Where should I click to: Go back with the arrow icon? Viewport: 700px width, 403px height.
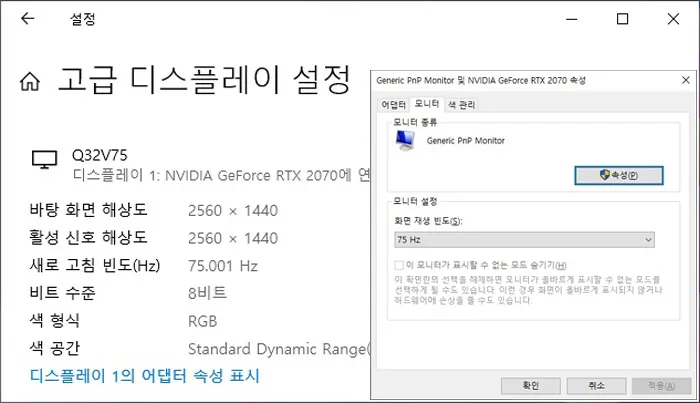[x=28, y=18]
